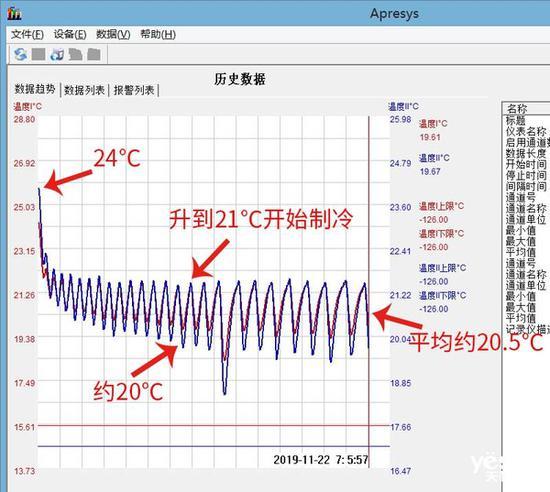Click the blue disc toolbar icon
The image size is (550, 492).
[x=57, y=54]
